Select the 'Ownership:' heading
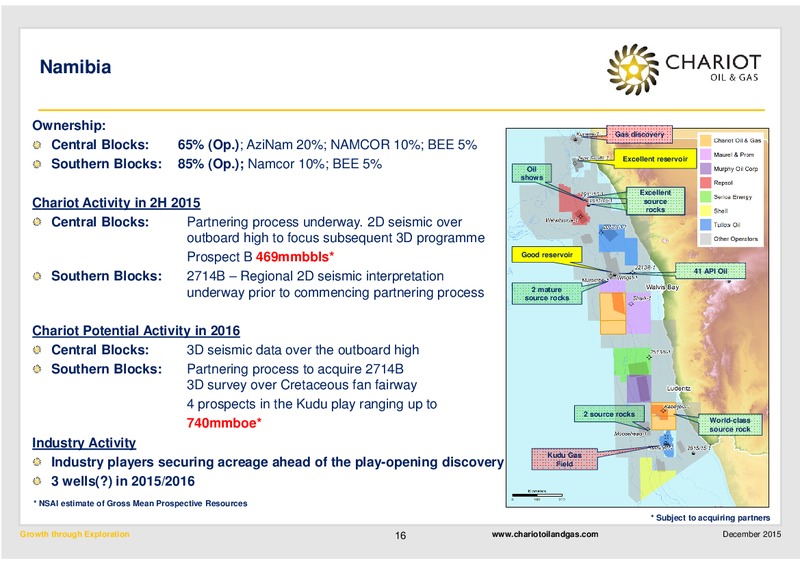 coord(69,126)
